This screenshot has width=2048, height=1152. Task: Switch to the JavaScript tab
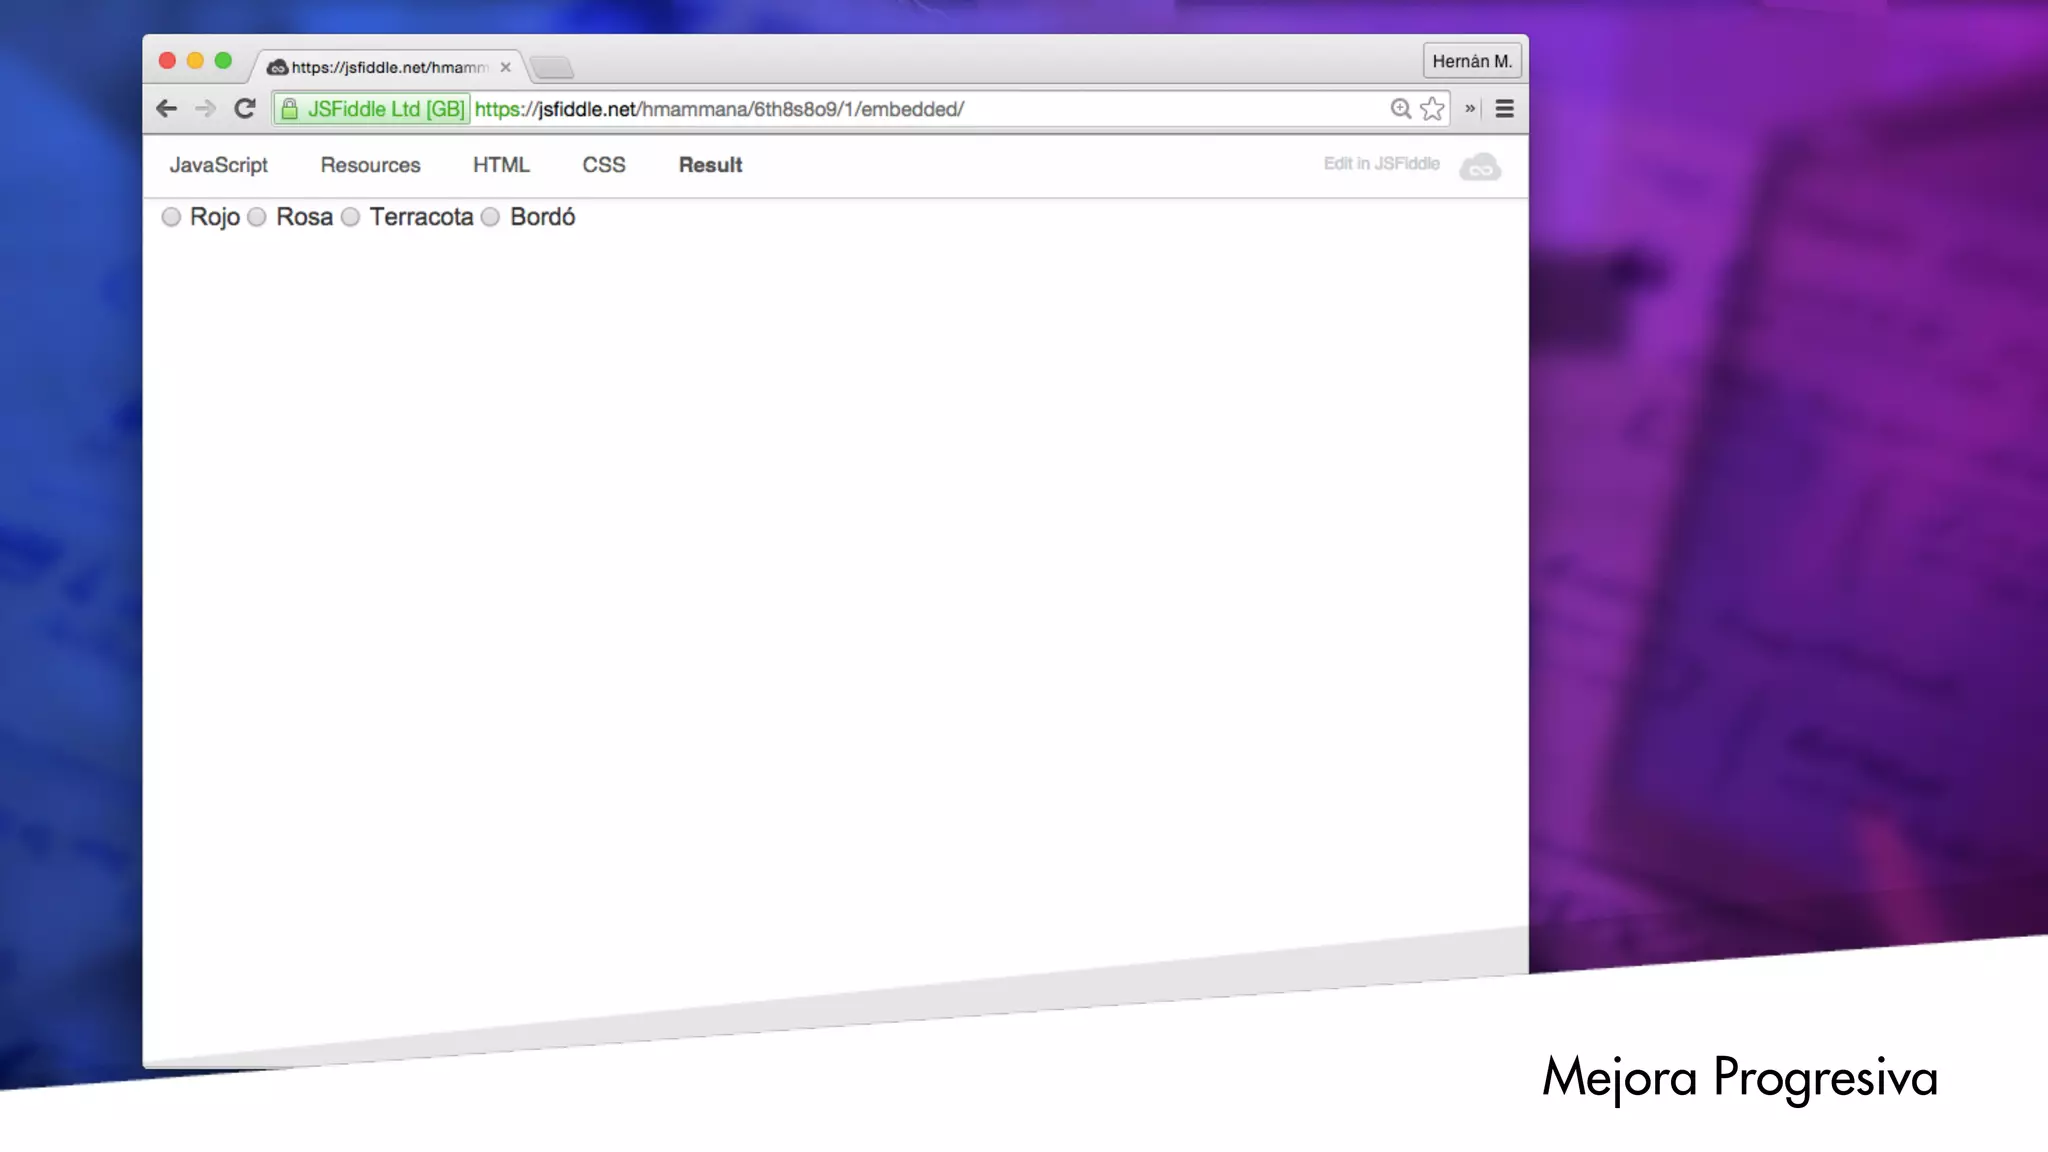pos(218,165)
